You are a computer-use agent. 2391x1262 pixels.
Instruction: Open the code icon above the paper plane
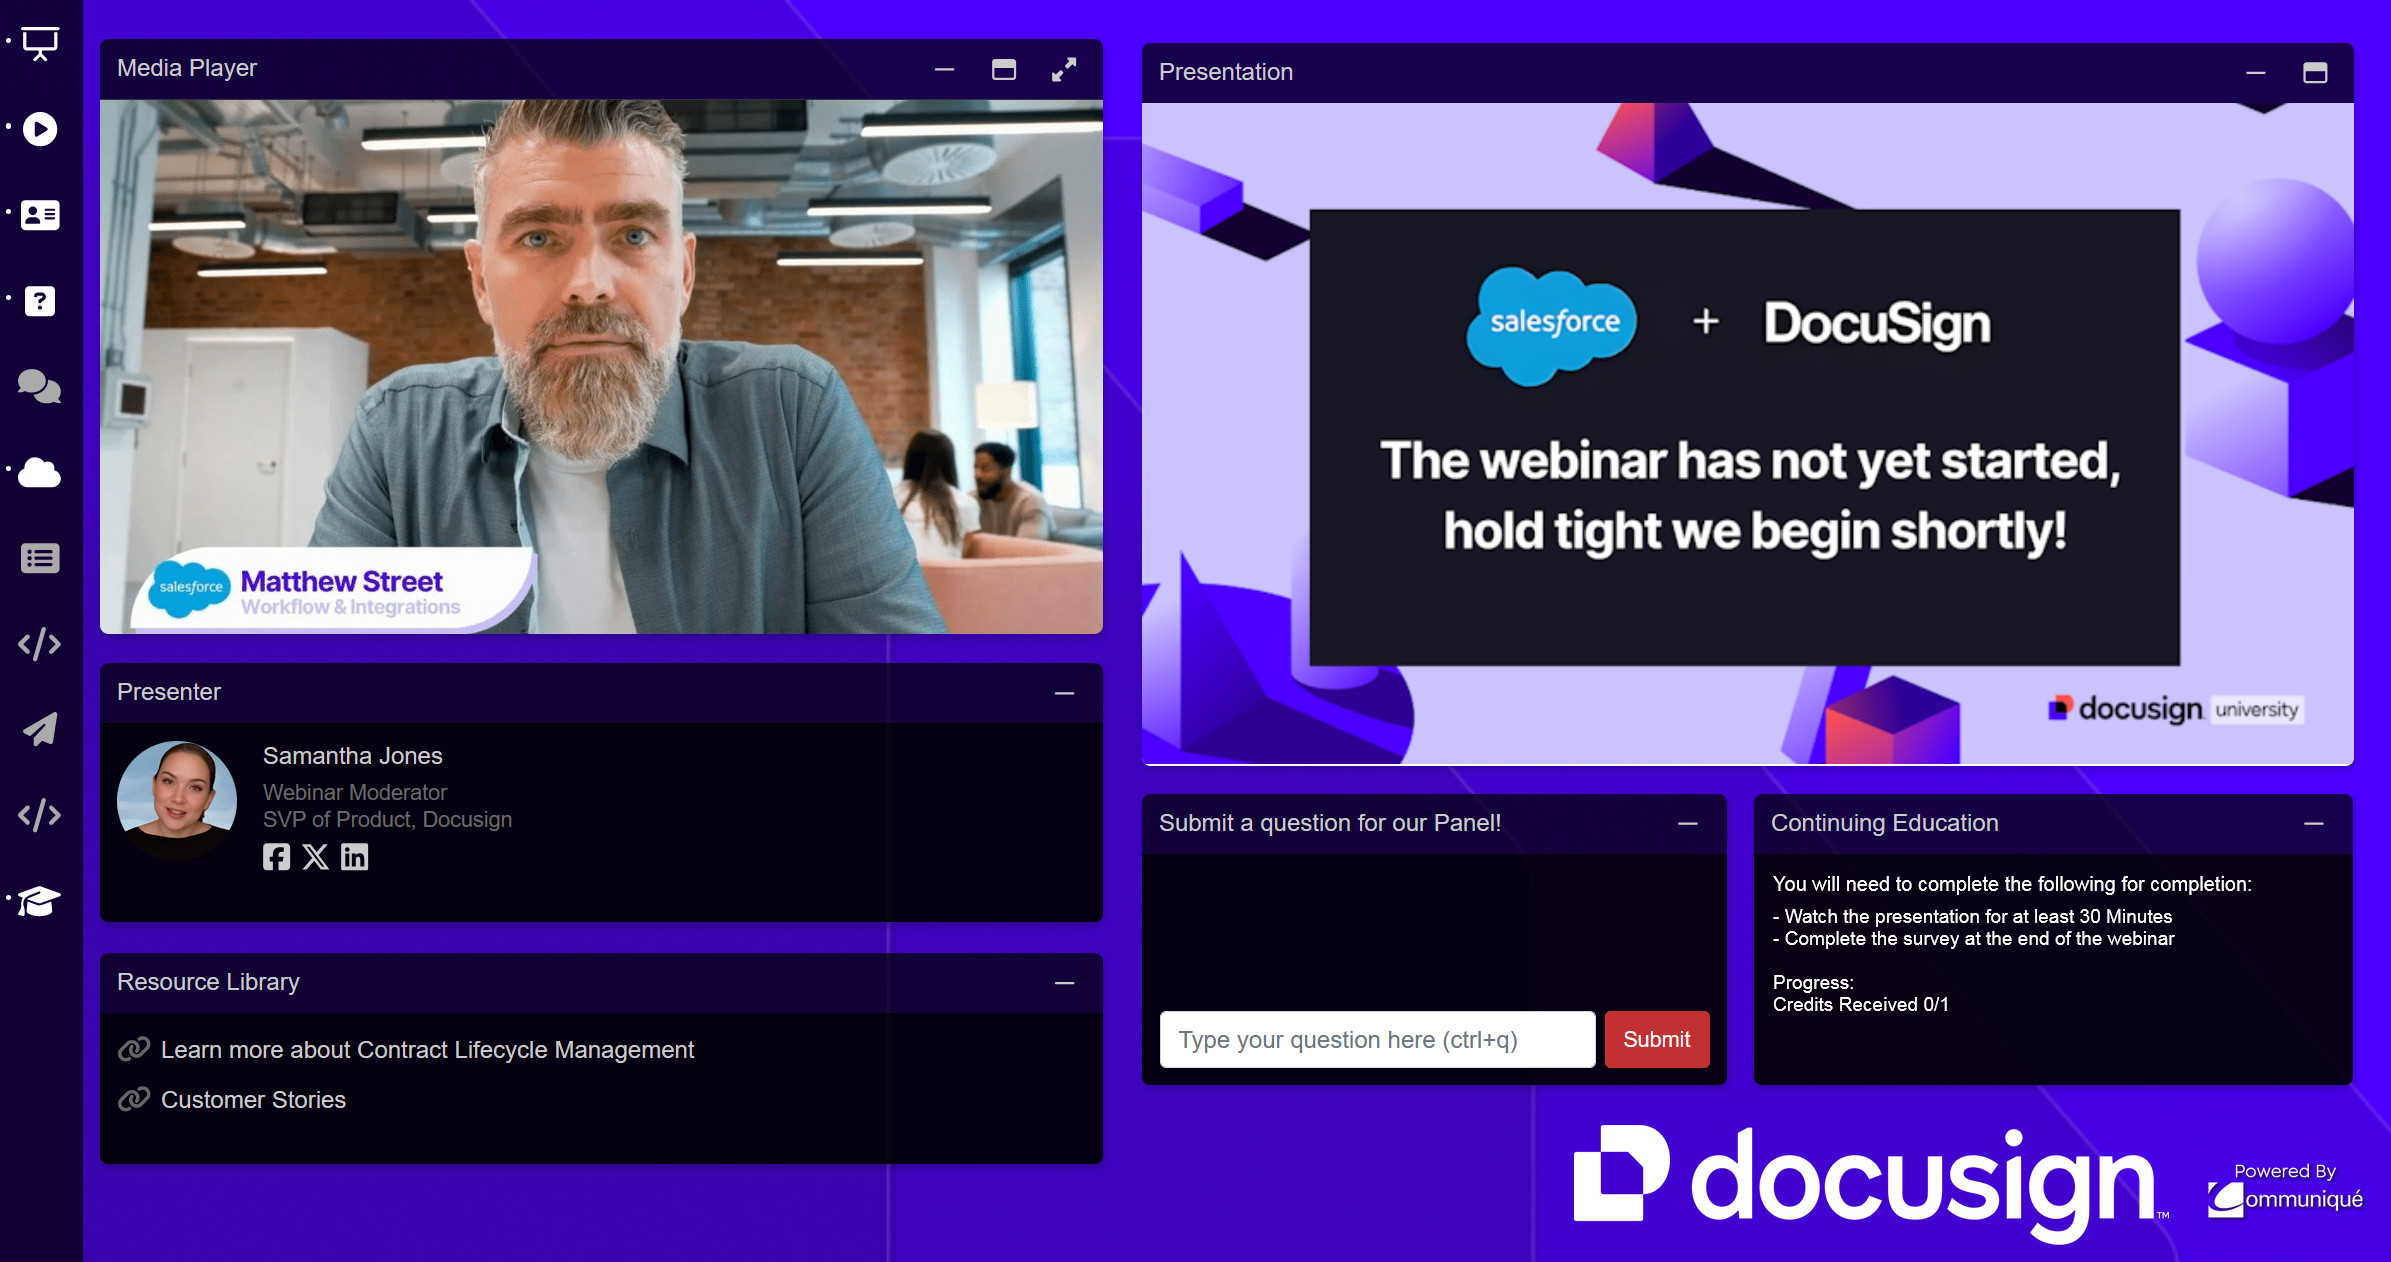coord(40,644)
